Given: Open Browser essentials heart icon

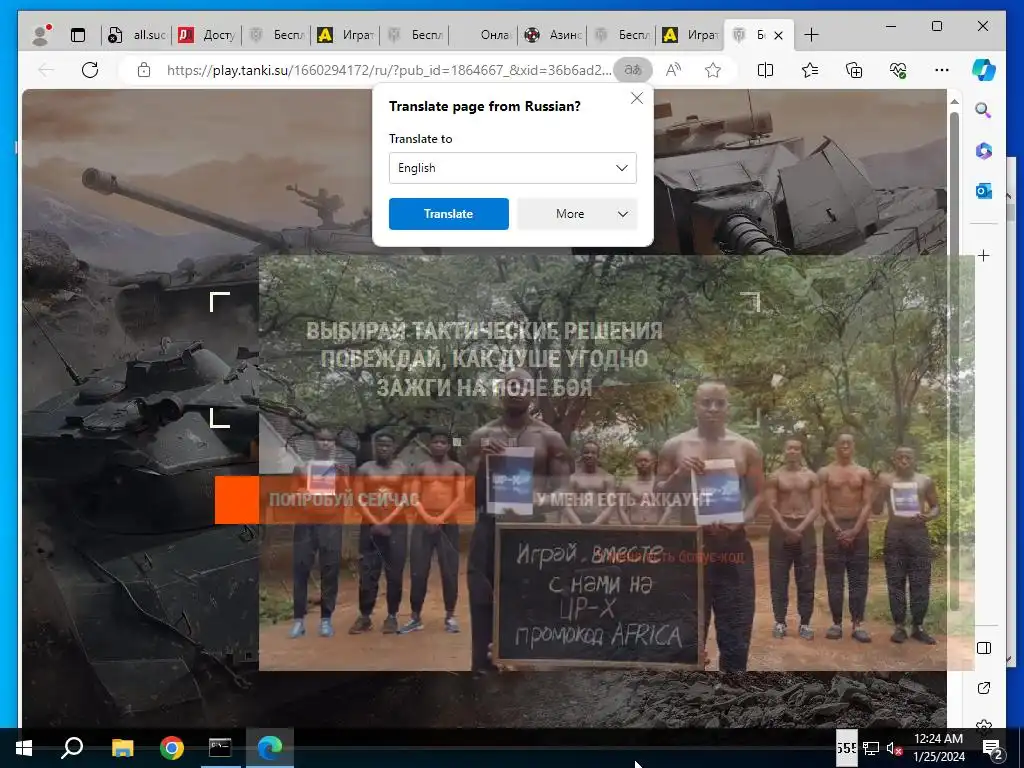Looking at the screenshot, I should [x=897, y=70].
